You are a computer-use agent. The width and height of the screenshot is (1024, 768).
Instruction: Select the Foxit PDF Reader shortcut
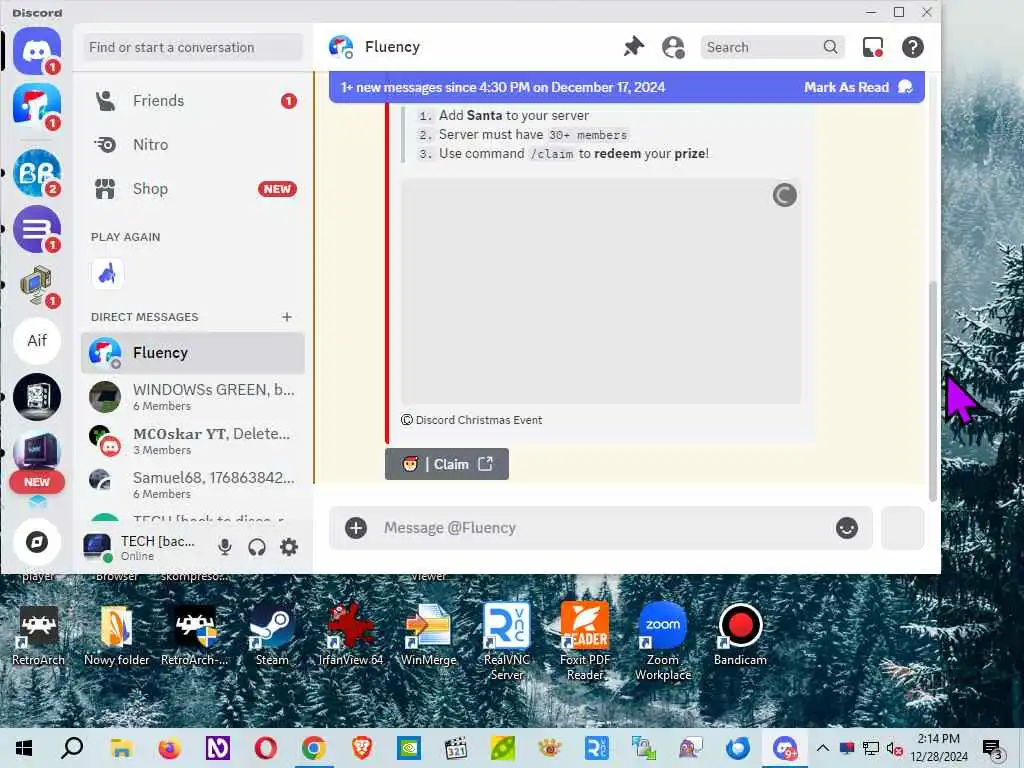click(x=584, y=641)
